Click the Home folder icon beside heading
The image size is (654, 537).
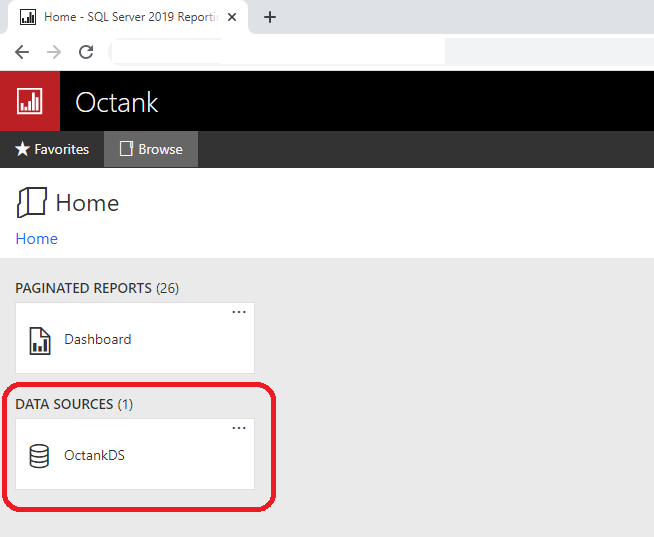(32, 202)
